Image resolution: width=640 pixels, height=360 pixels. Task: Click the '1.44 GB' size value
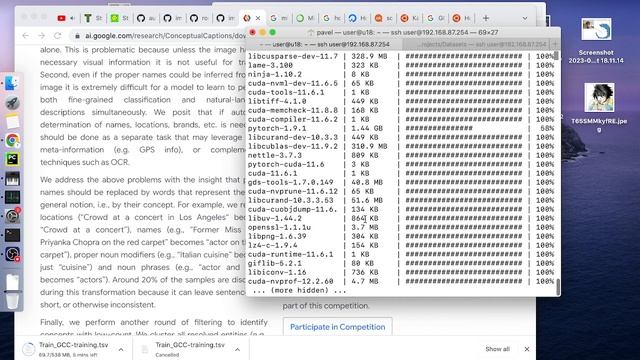pos(367,128)
